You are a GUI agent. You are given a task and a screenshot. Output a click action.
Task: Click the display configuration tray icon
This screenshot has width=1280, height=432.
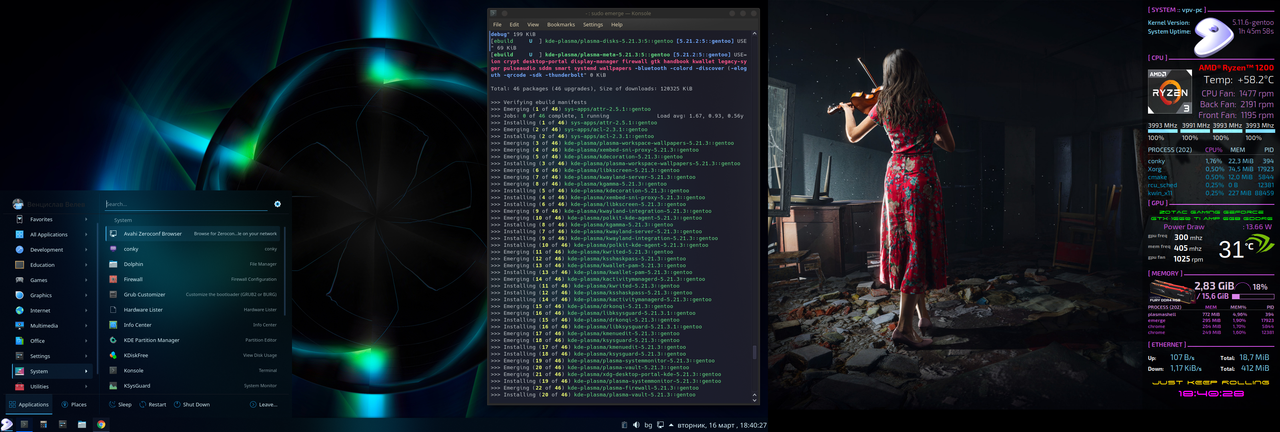(662, 425)
